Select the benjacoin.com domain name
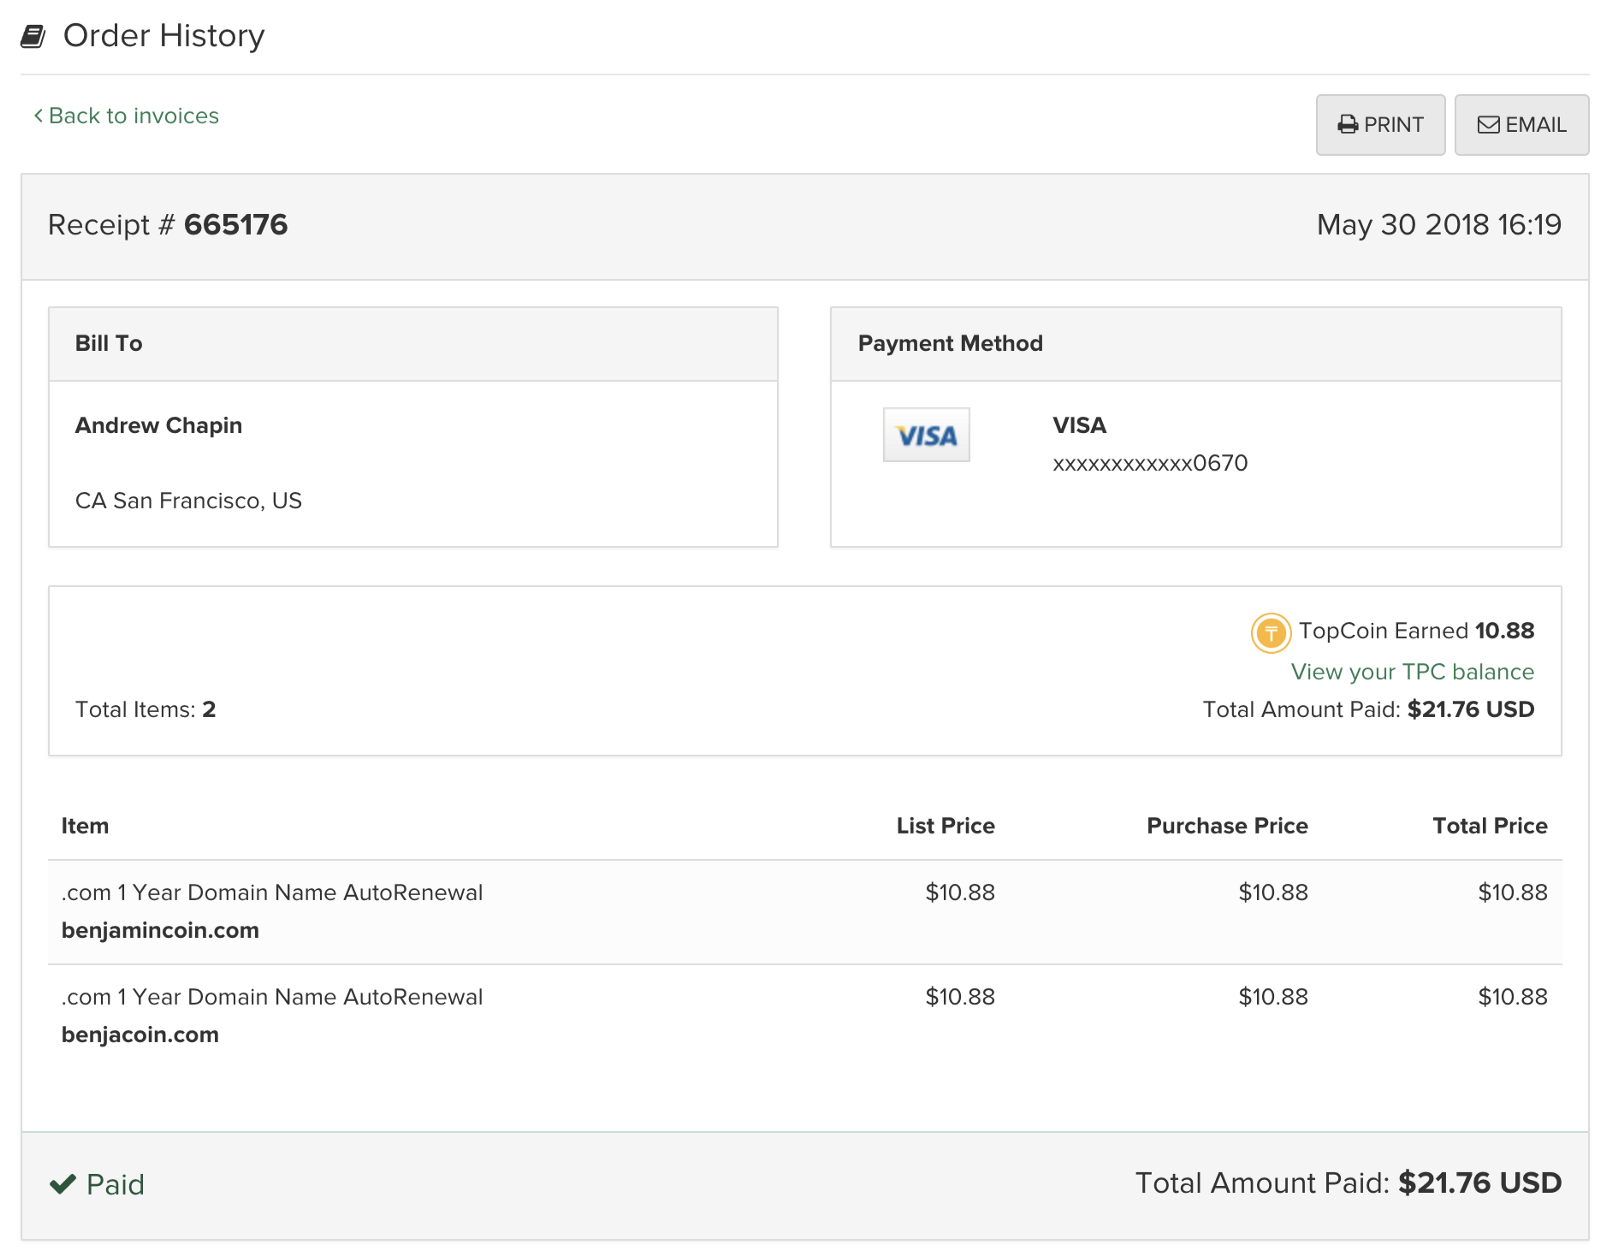 (x=140, y=1035)
